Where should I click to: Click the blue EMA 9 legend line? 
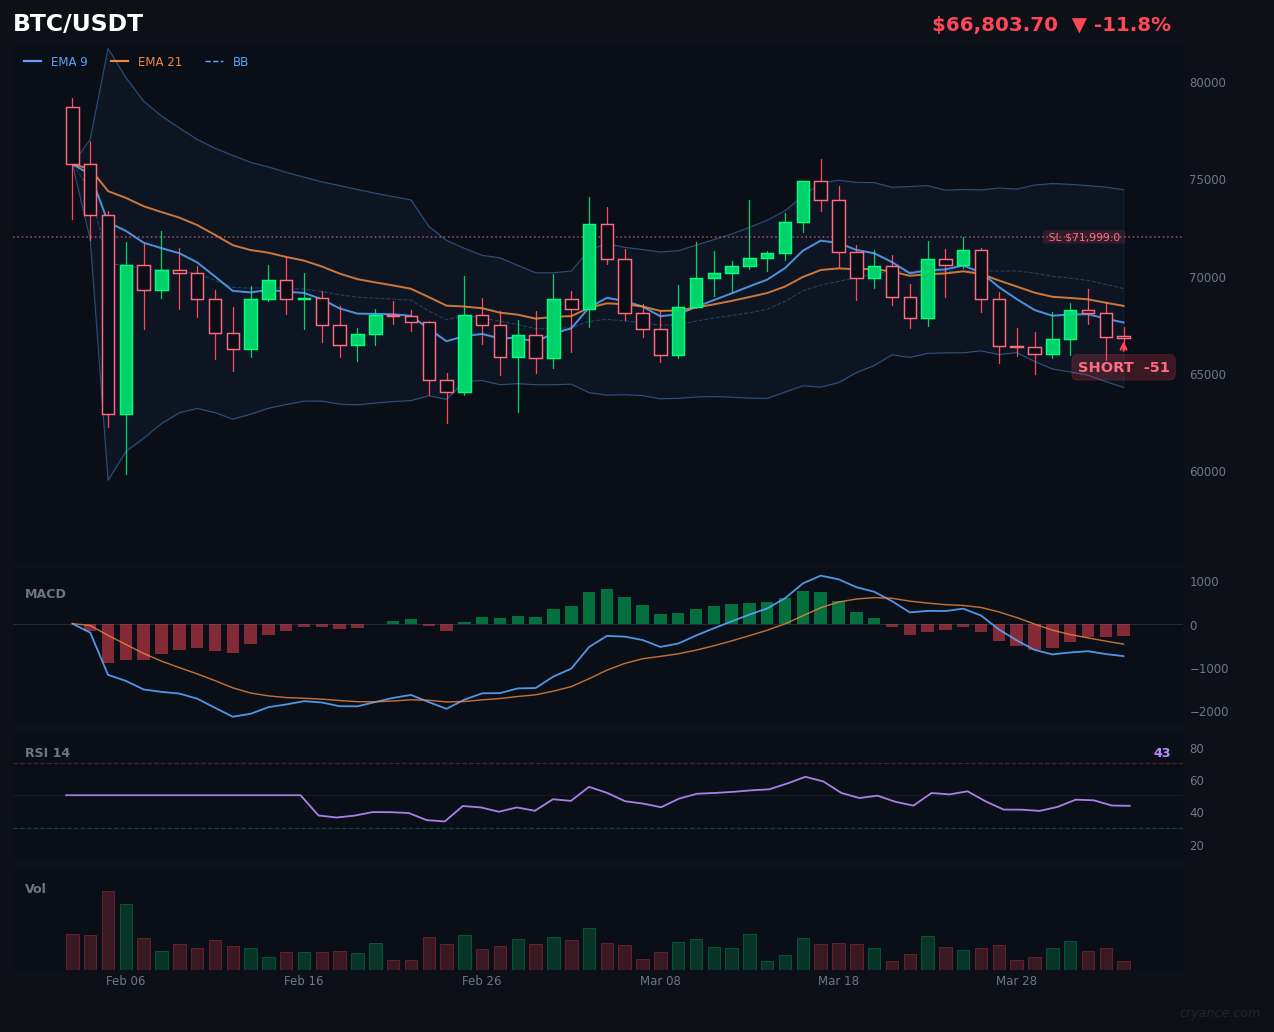[x=33, y=62]
